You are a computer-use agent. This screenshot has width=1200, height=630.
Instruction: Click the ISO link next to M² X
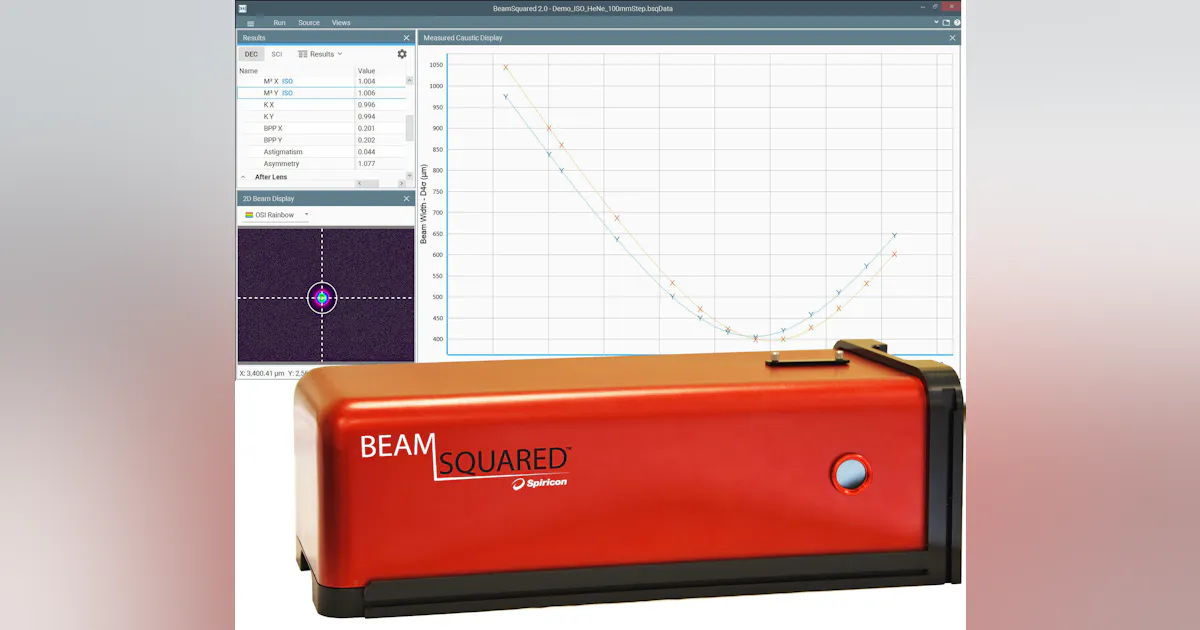point(287,81)
